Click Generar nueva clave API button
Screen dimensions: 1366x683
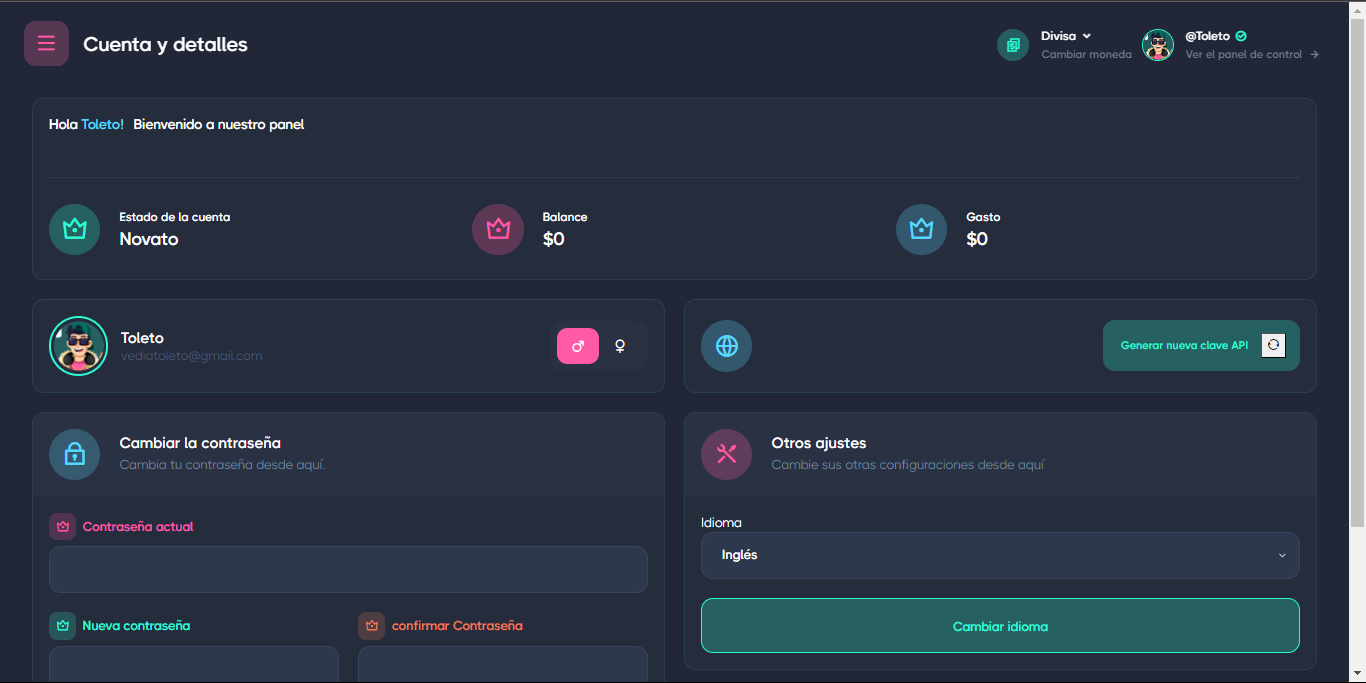coord(1184,345)
